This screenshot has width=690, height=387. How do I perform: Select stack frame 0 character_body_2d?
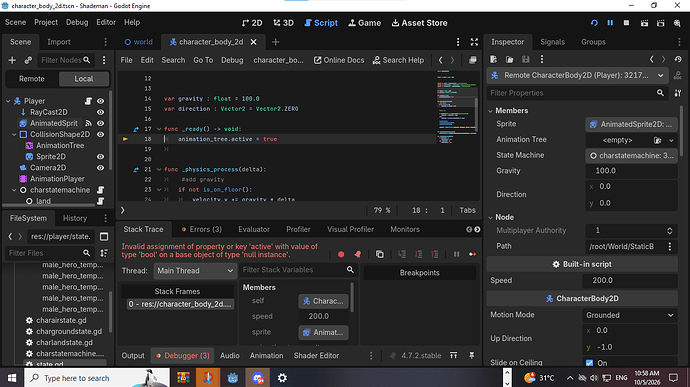tap(180, 304)
